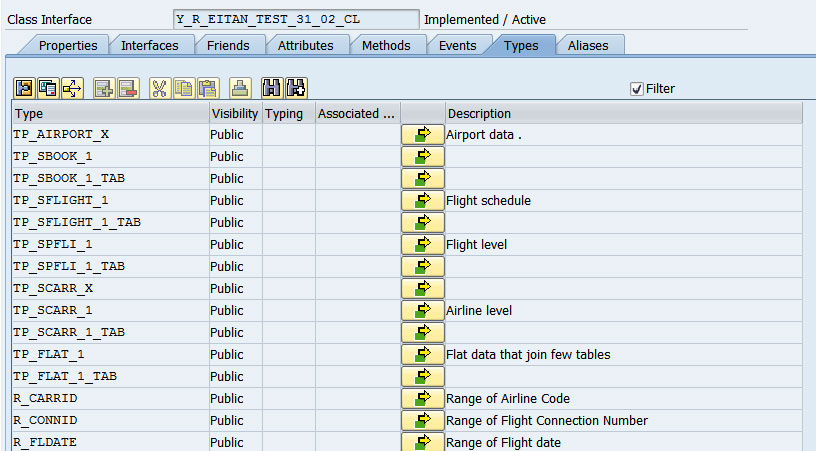Screen dimensions: 816x451
Task: Click the Public visibility cell for TP_FLAT_1
Action: pos(235,355)
